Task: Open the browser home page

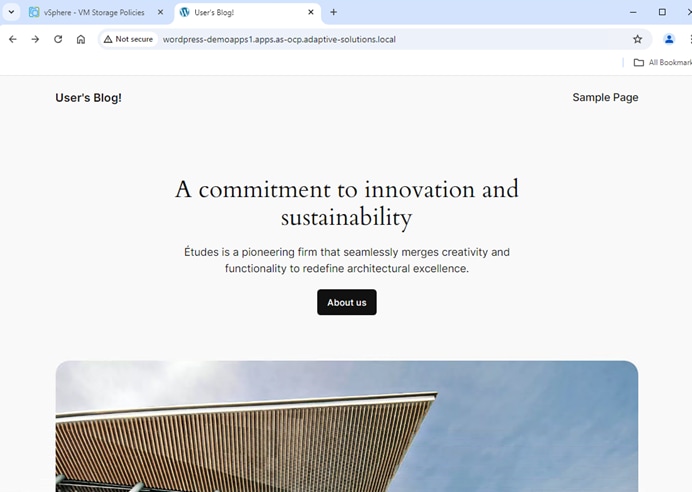Action: 81,39
